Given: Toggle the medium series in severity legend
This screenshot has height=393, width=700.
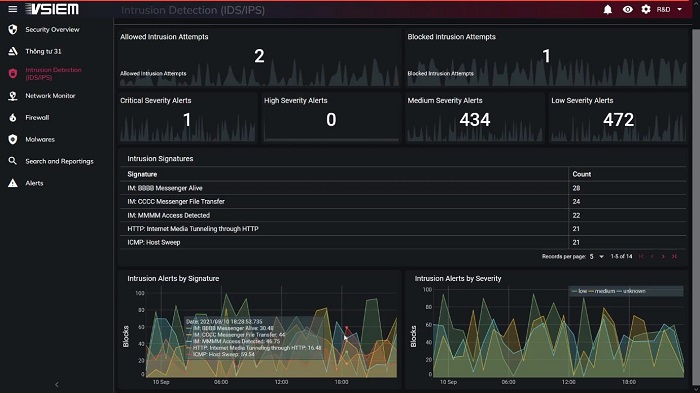Looking at the screenshot, I should click(x=602, y=291).
